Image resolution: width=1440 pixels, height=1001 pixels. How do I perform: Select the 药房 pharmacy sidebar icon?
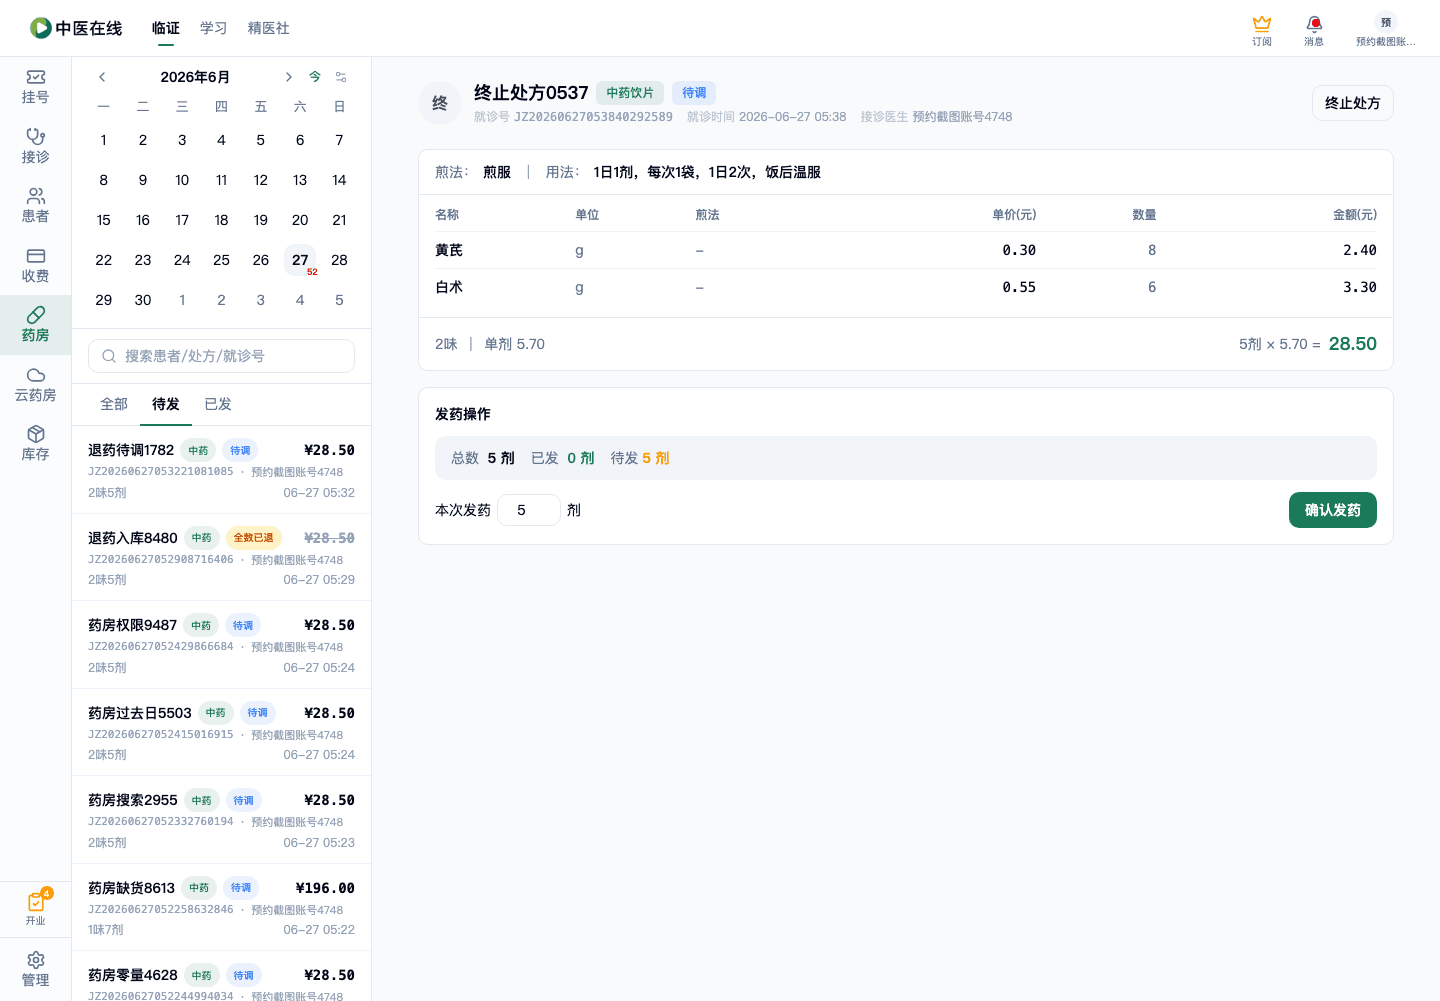35,325
